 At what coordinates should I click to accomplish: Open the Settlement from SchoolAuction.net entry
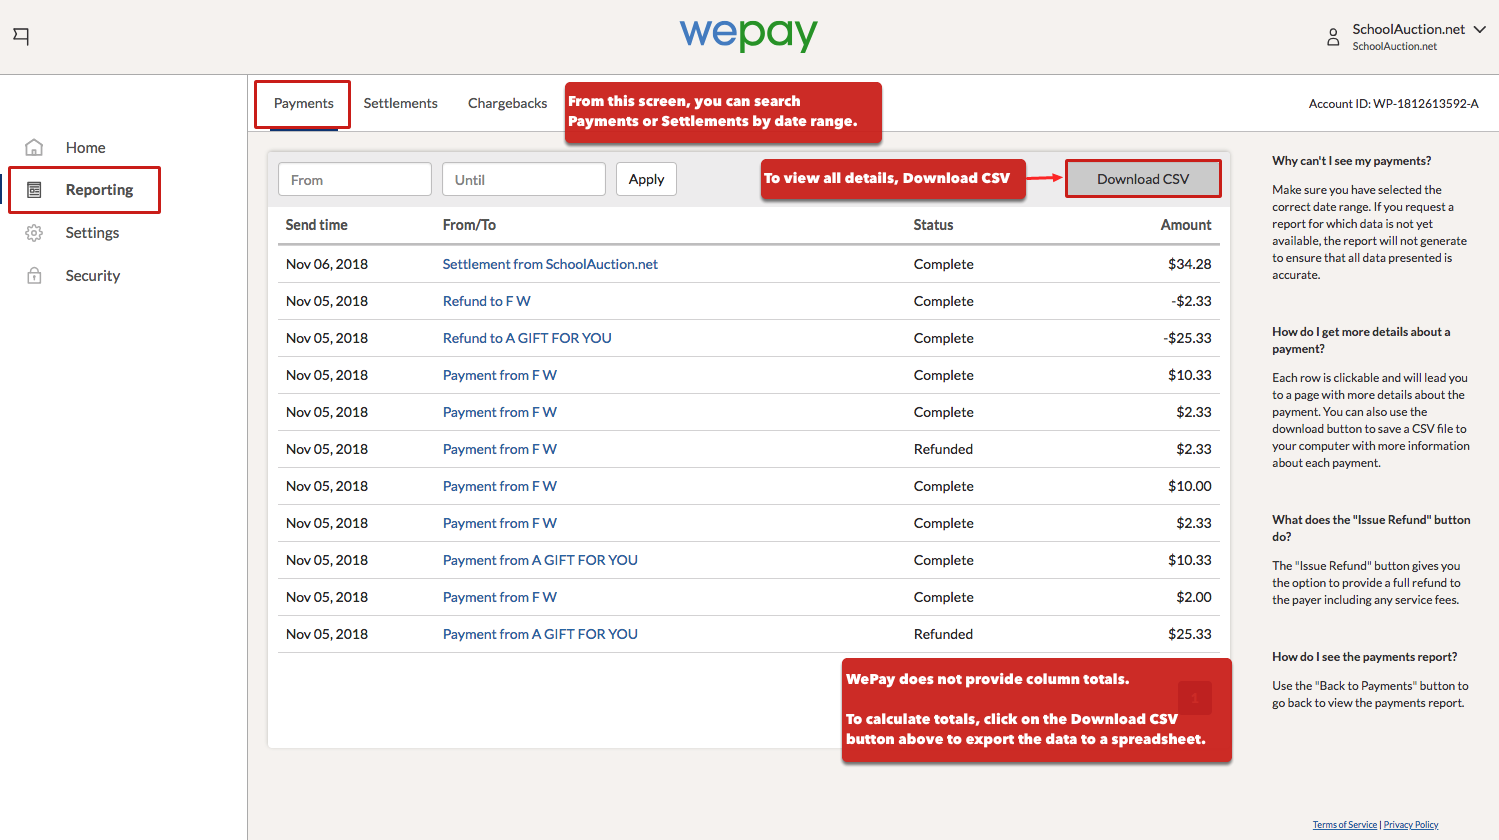click(550, 264)
